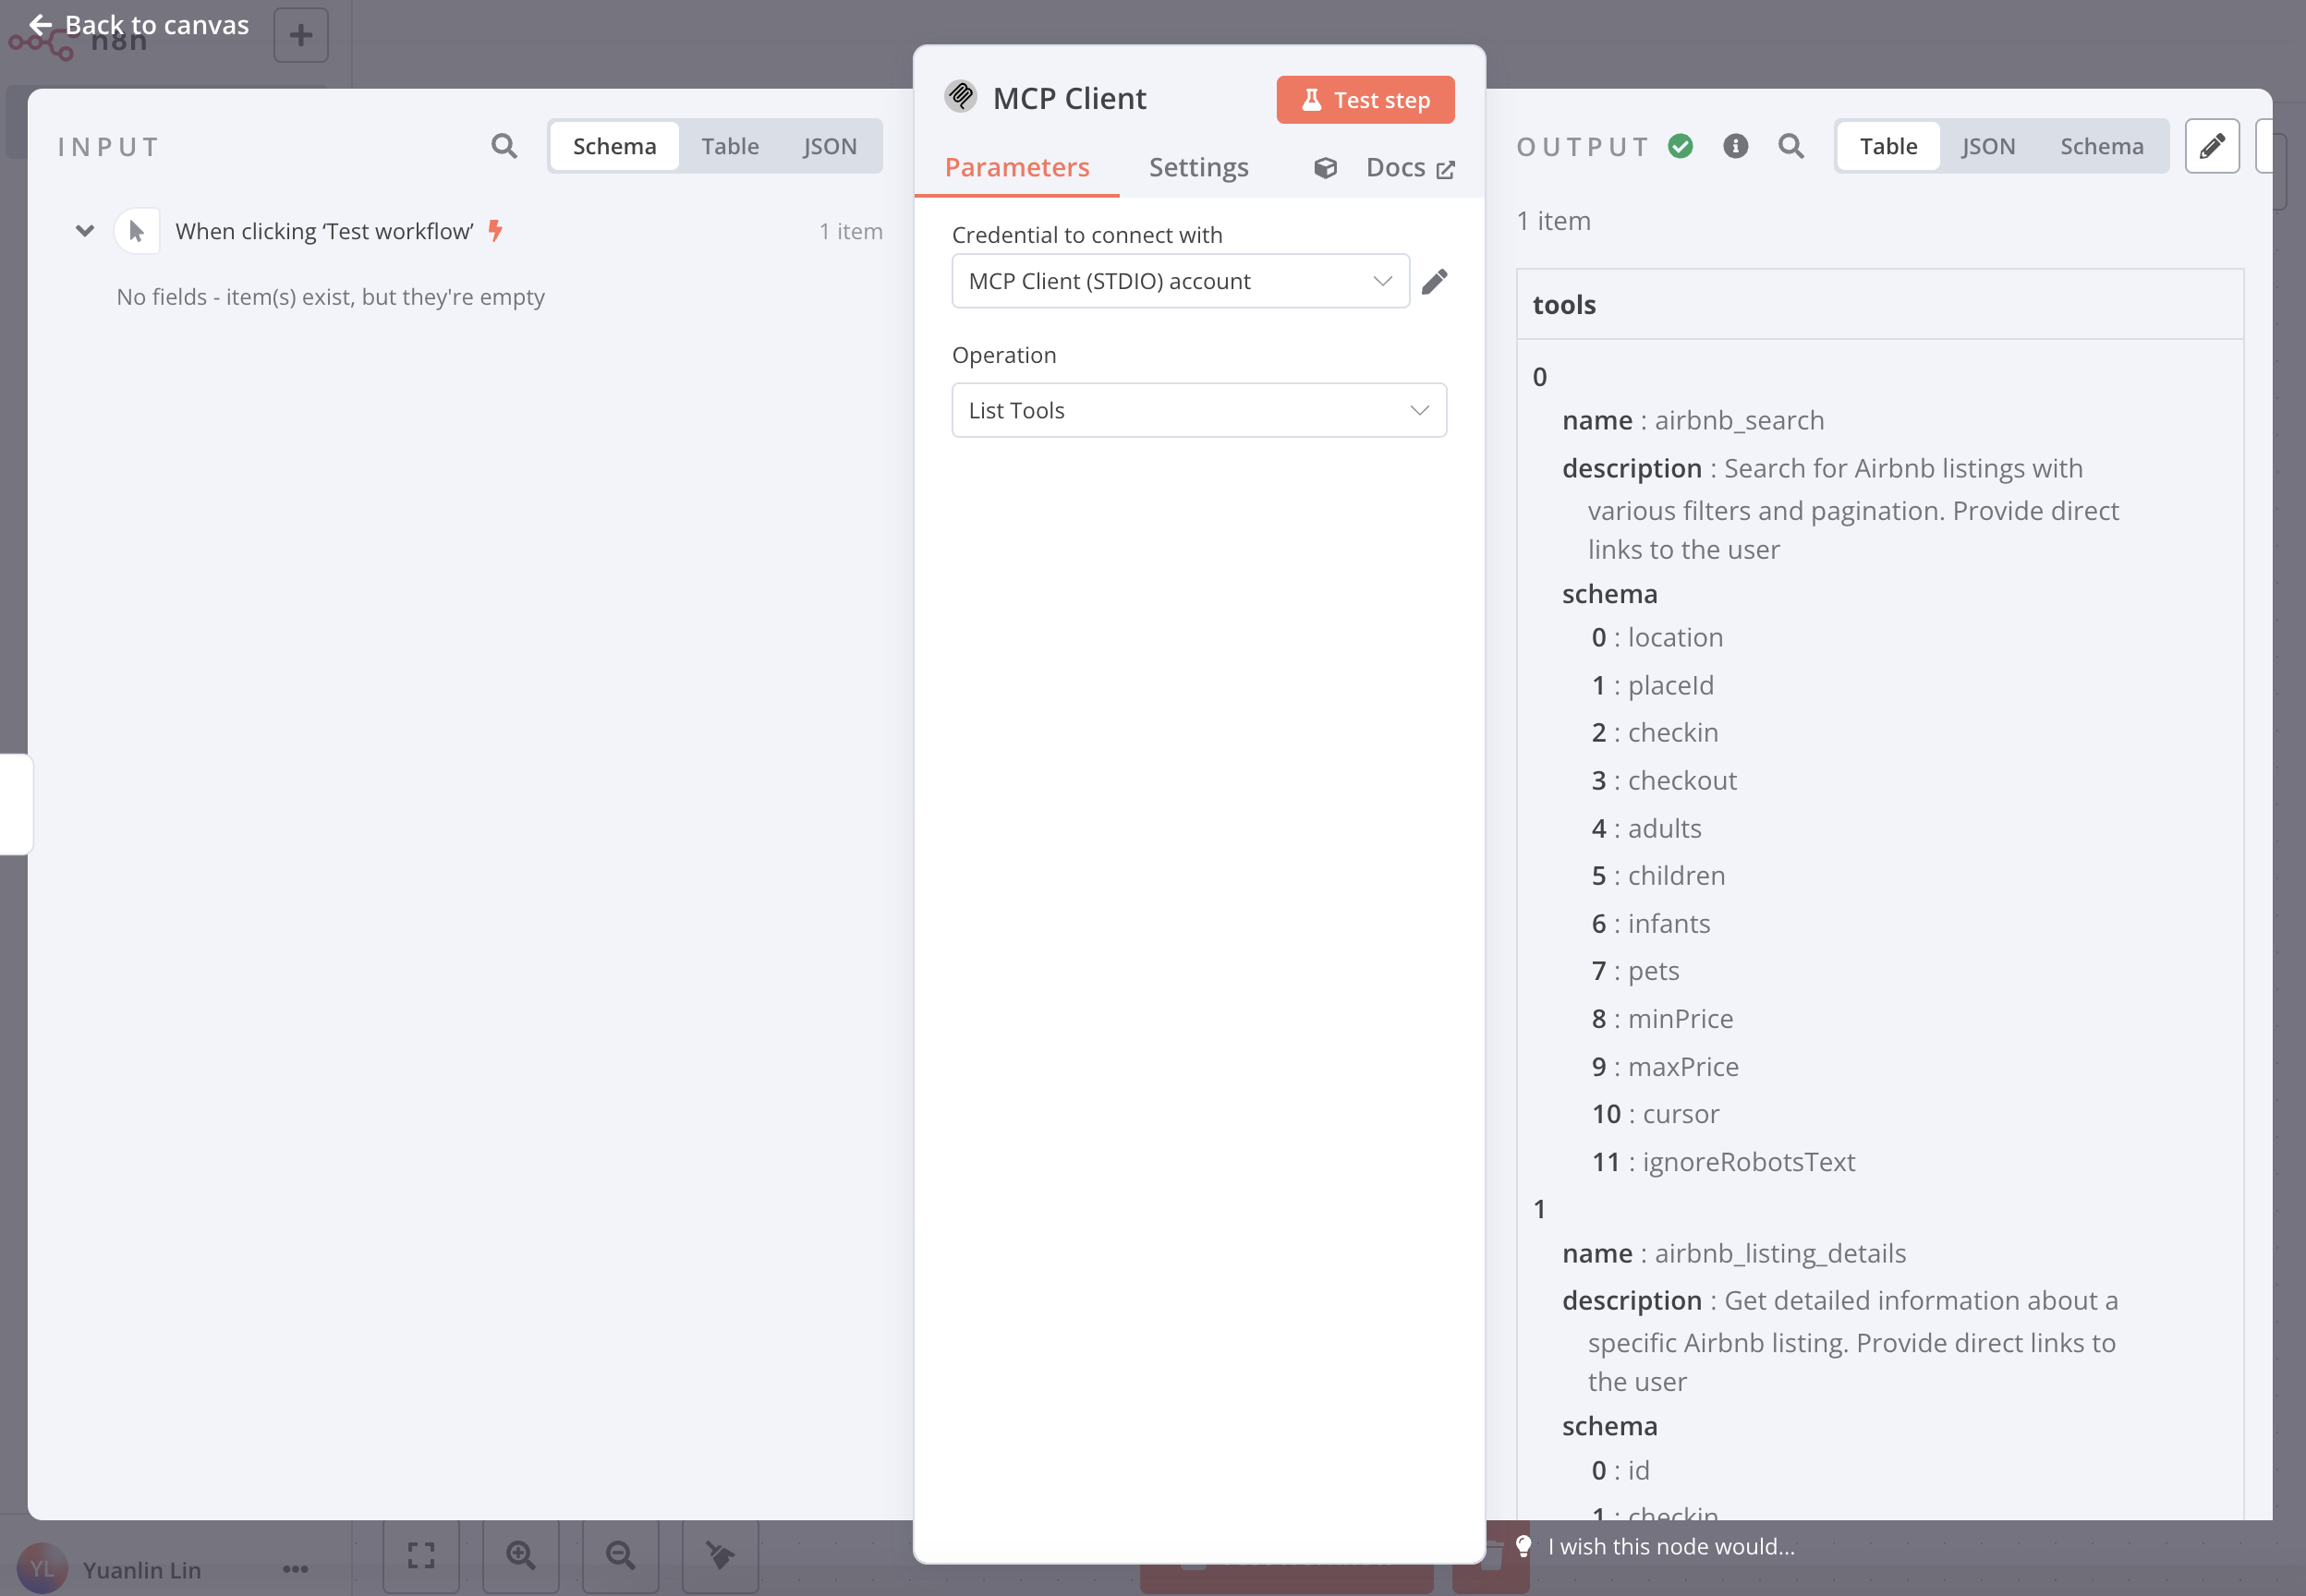The image size is (2306, 1596).
Task: Switch INPUT view to Table
Action: click(x=730, y=146)
